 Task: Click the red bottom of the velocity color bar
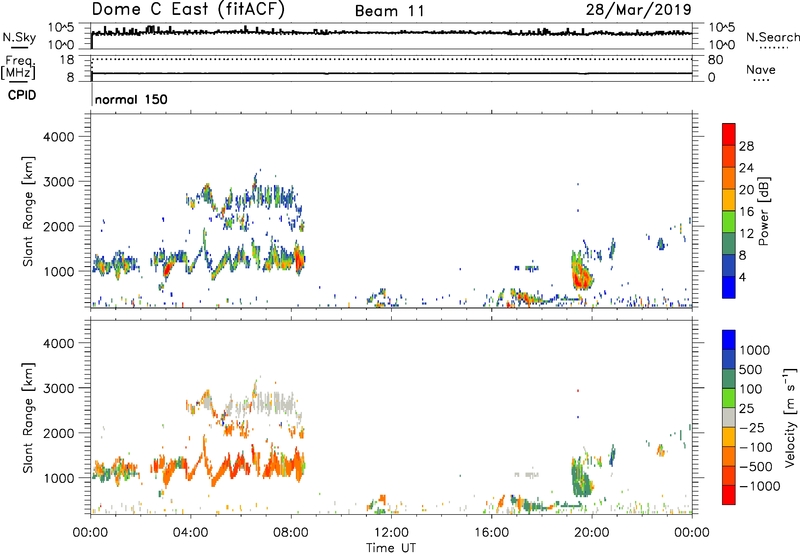pyautogui.click(x=729, y=495)
